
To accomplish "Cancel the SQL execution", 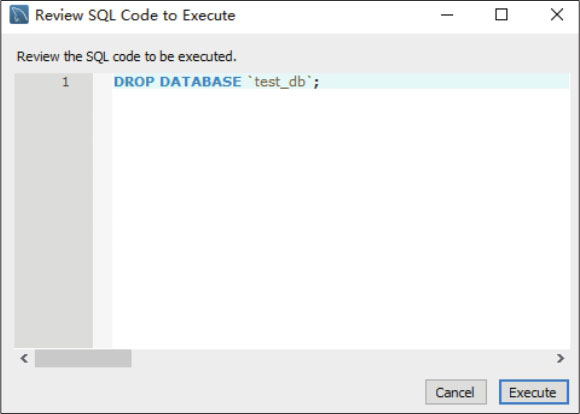I will (x=455, y=392).
